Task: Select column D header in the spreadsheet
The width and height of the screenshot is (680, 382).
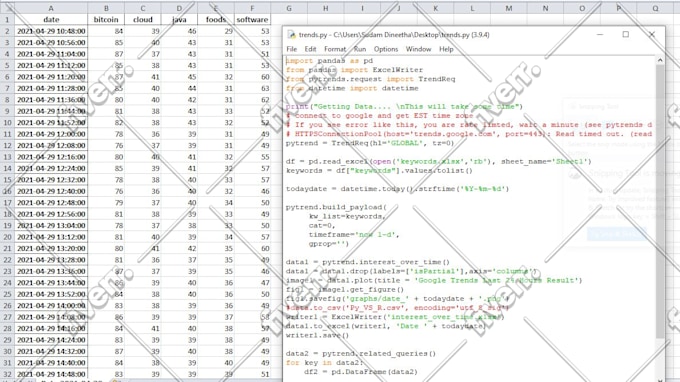Action: 179,8
